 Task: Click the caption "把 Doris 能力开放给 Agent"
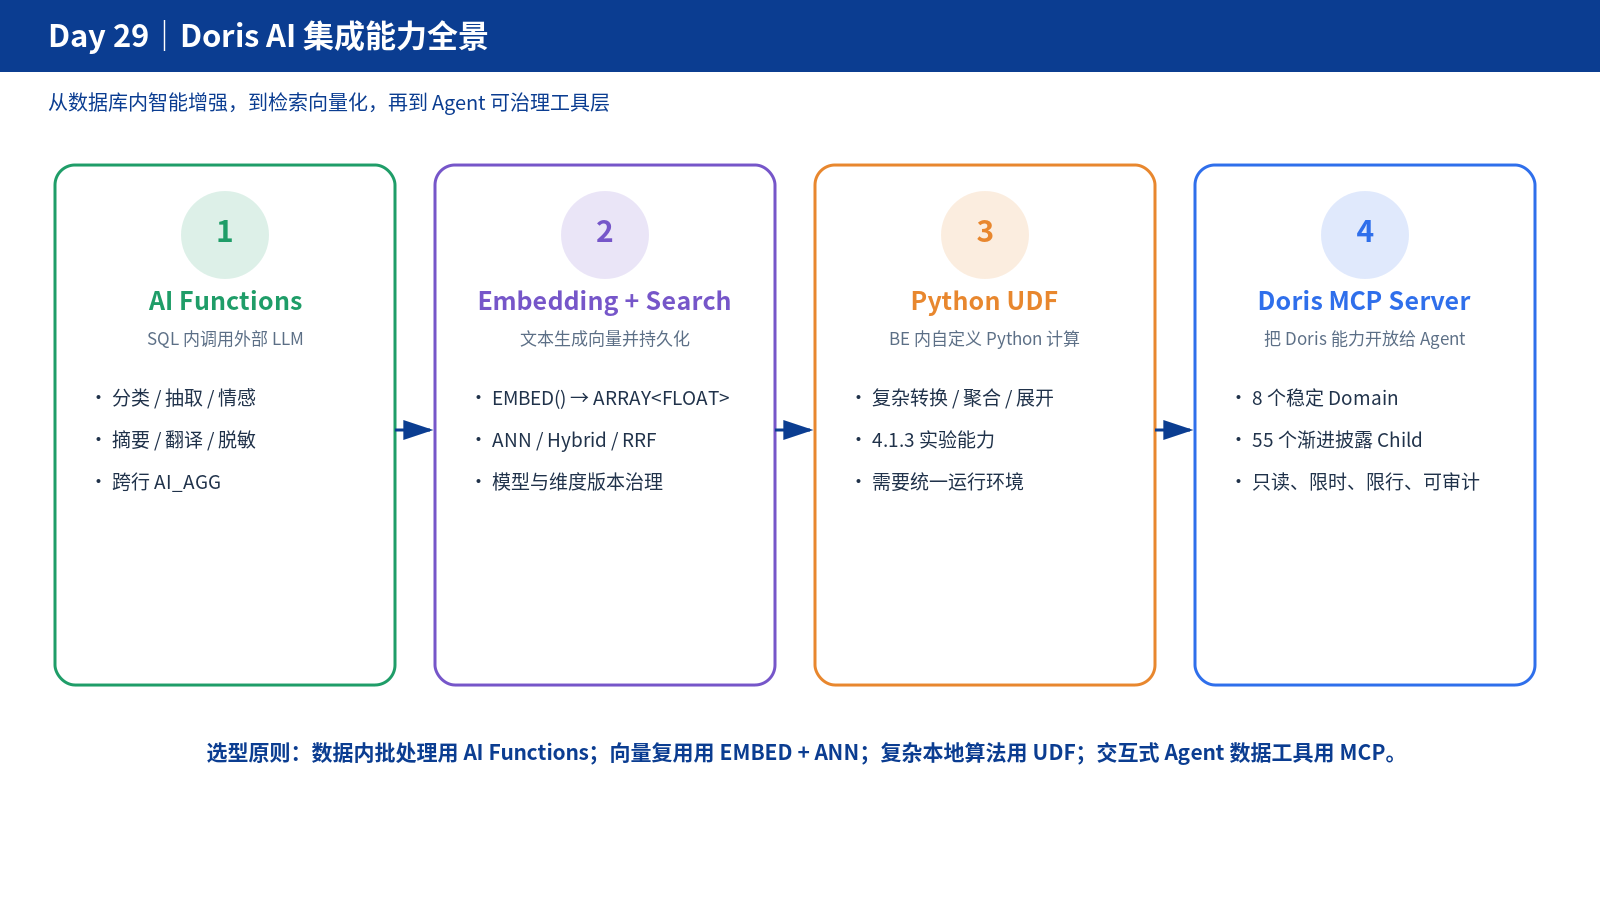click(1364, 339)
